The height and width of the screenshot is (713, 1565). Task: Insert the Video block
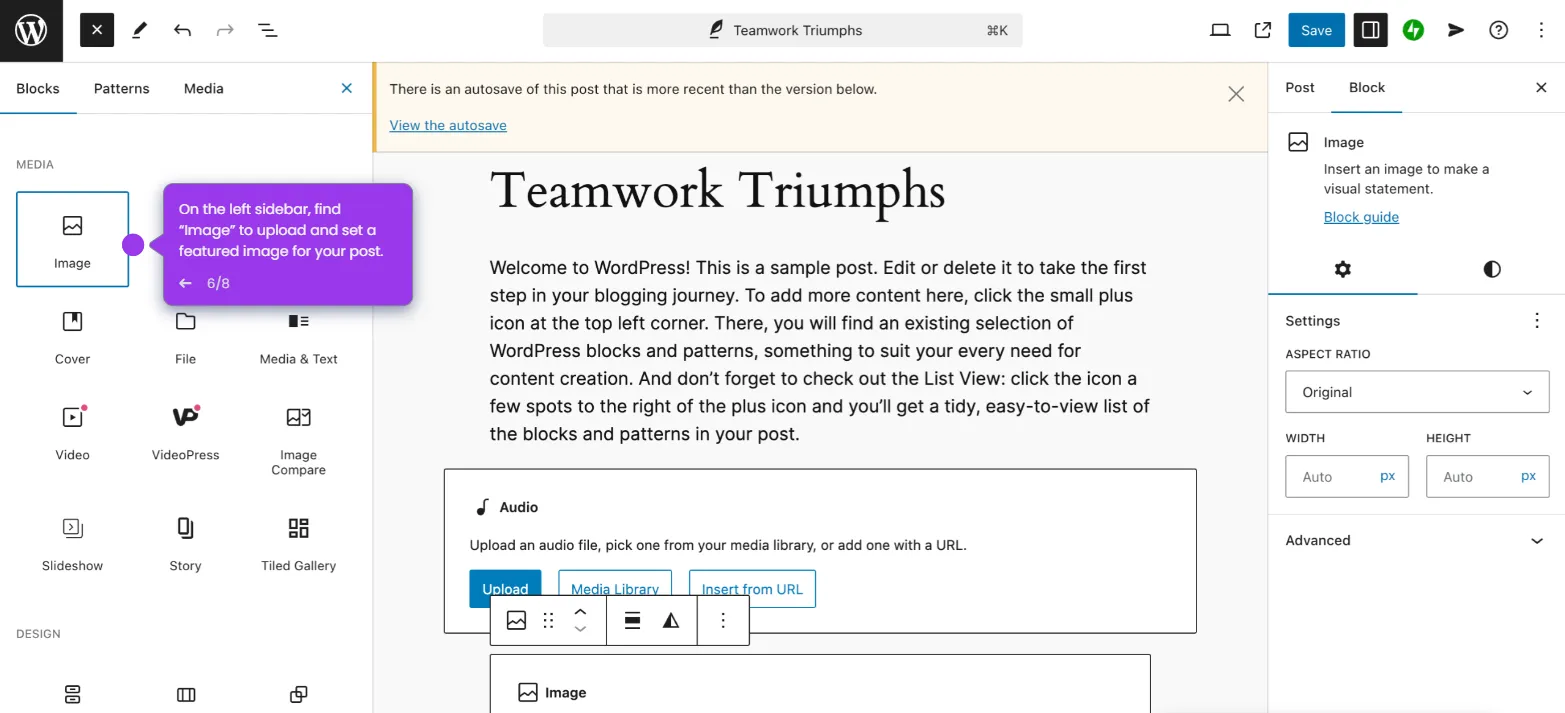72,434
